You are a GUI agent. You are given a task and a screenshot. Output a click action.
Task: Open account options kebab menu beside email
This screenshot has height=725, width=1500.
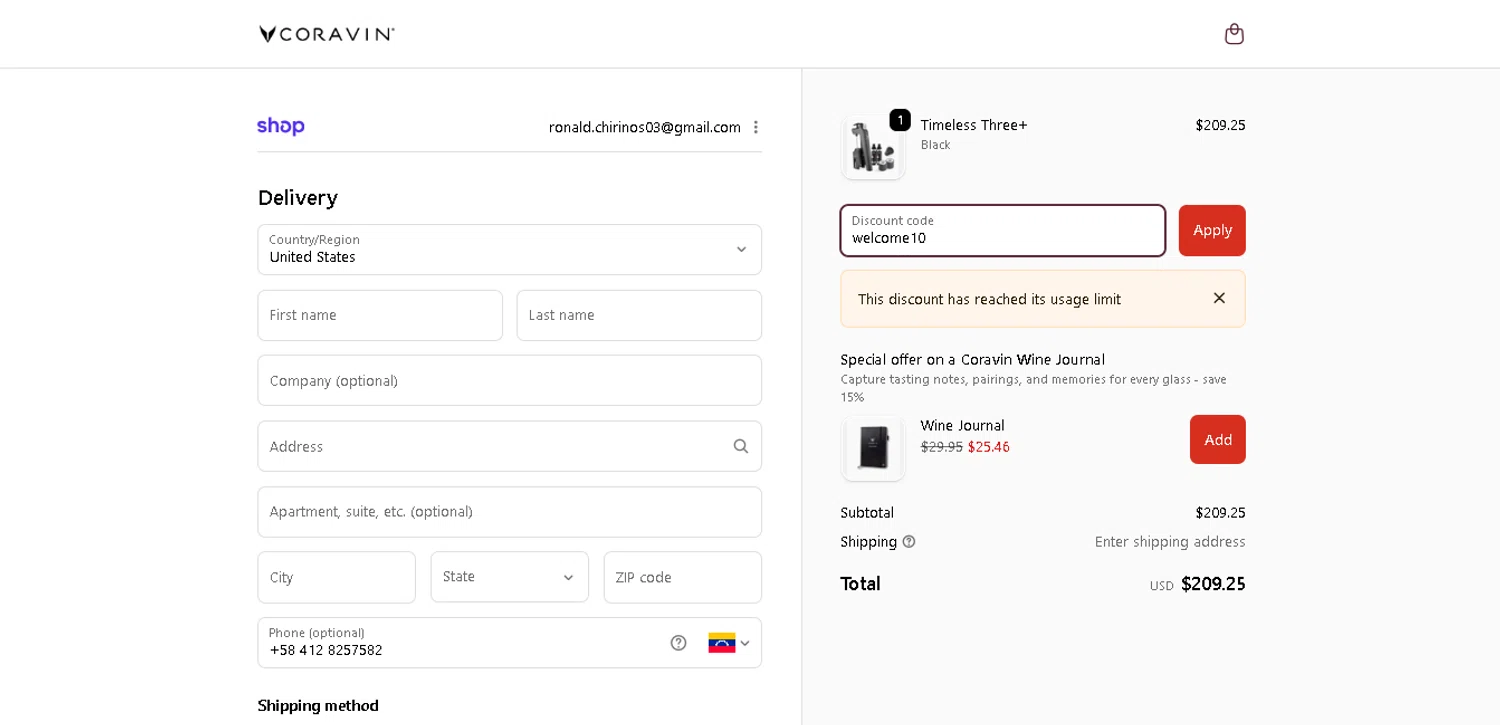click(756, 127)
